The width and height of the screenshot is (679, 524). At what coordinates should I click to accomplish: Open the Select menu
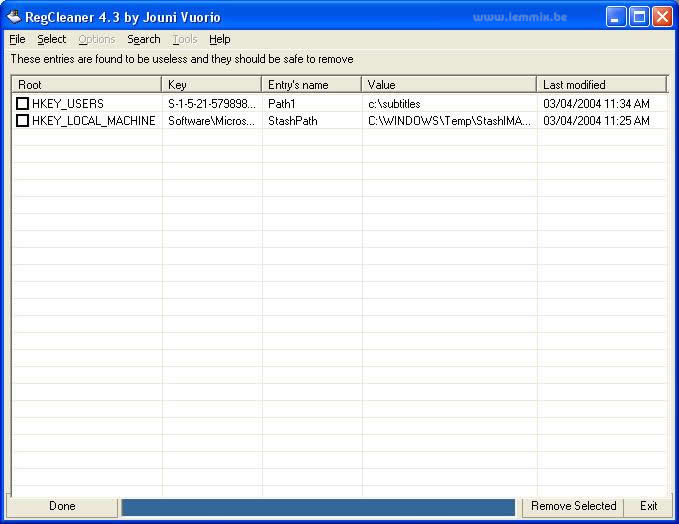point(51,39)
